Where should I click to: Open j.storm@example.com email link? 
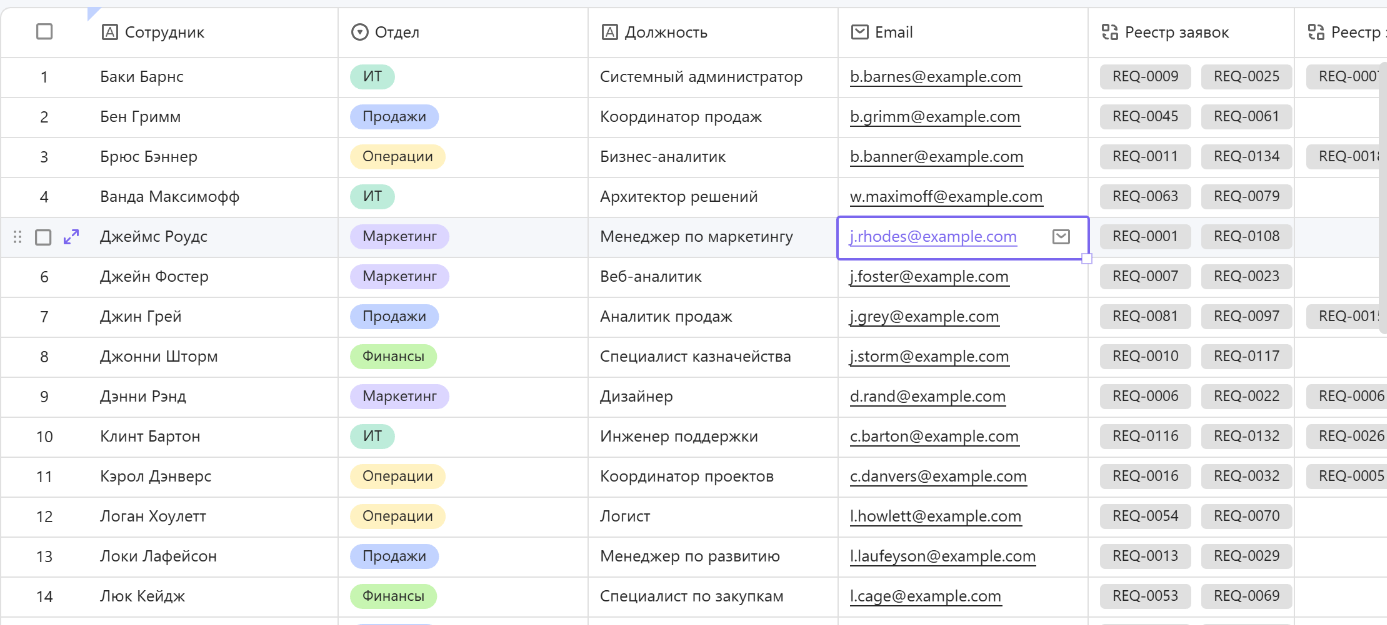[929, 357]
